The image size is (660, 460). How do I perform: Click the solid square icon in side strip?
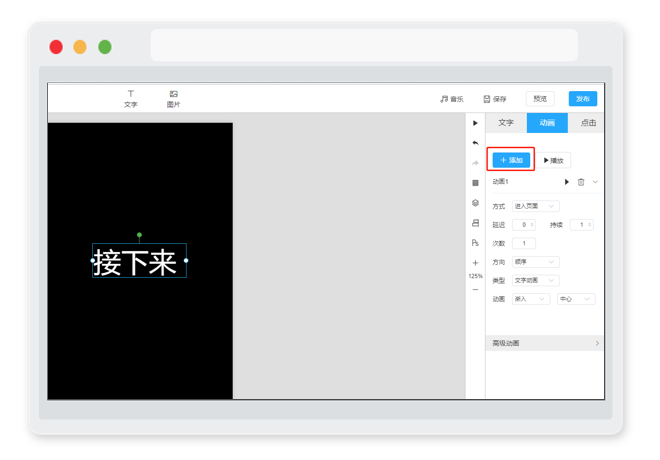click(475, 183)
